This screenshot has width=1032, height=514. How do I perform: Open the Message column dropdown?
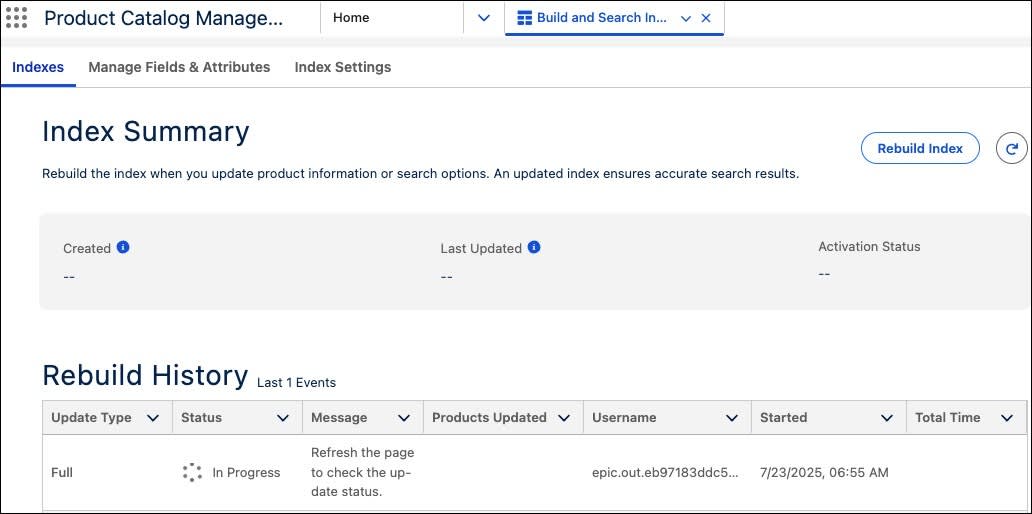tap(404, 418)
